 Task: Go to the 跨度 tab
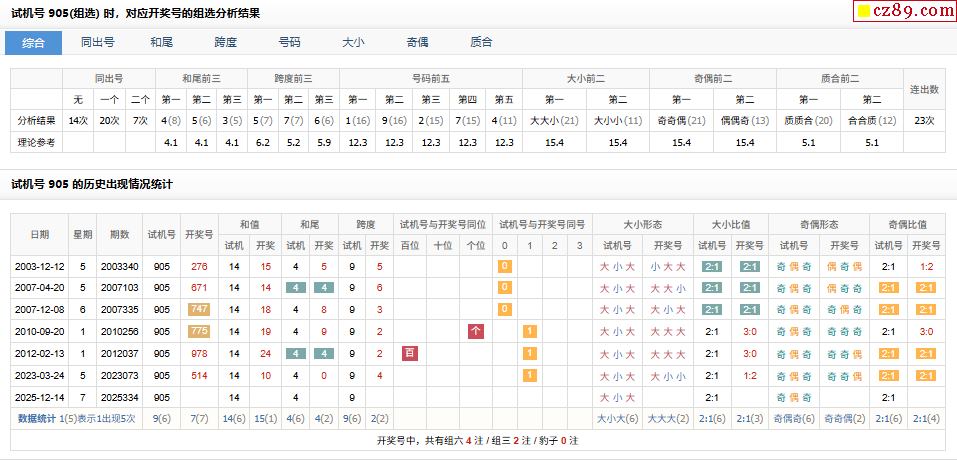pos(226,42)
